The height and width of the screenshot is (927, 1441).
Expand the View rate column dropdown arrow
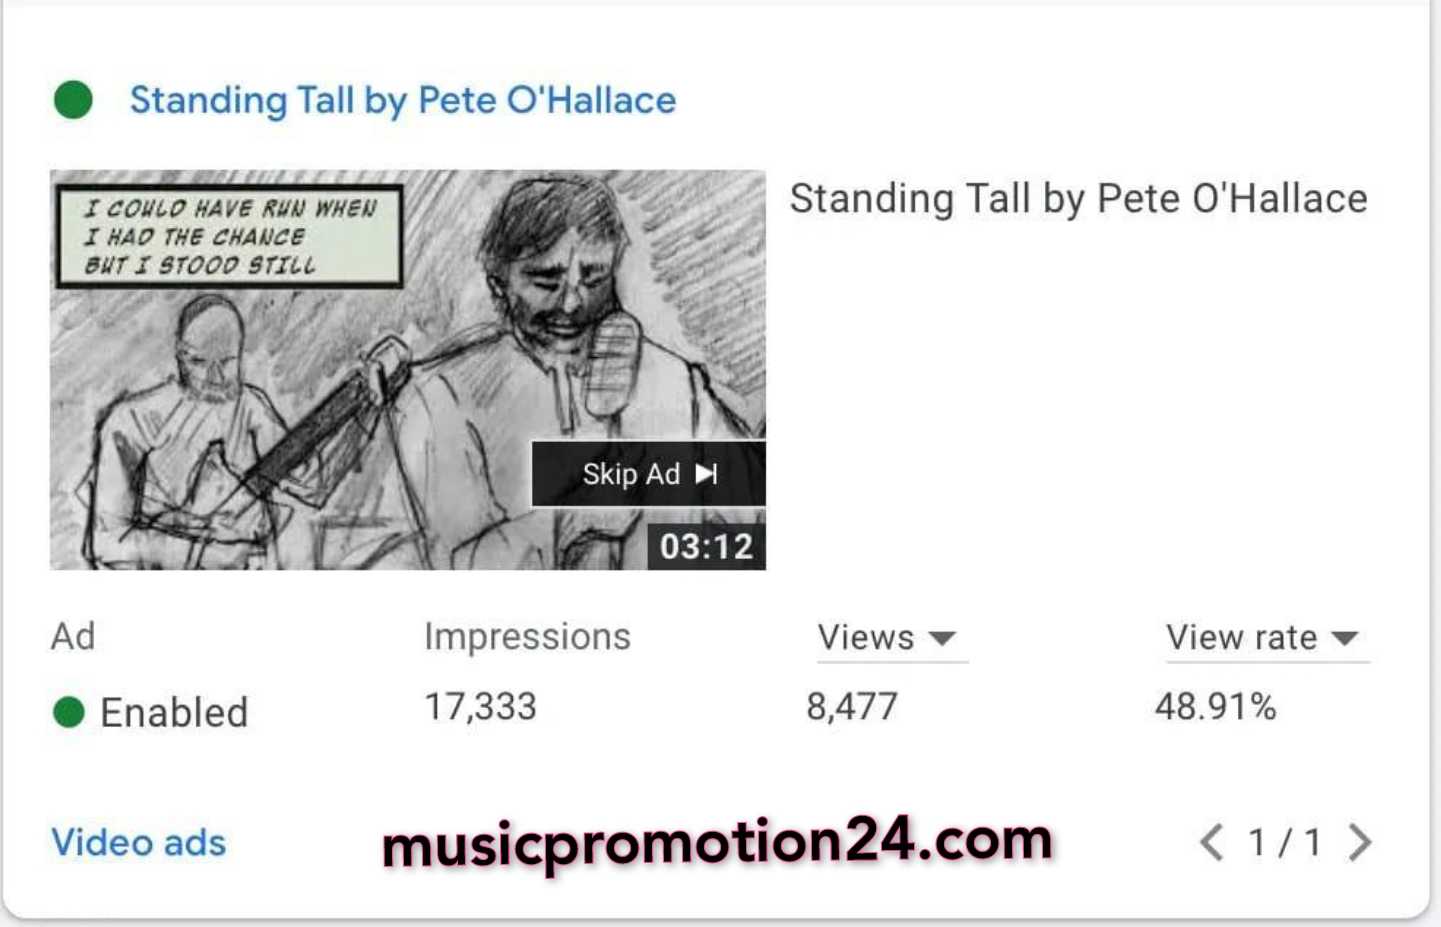[1345, 639]
